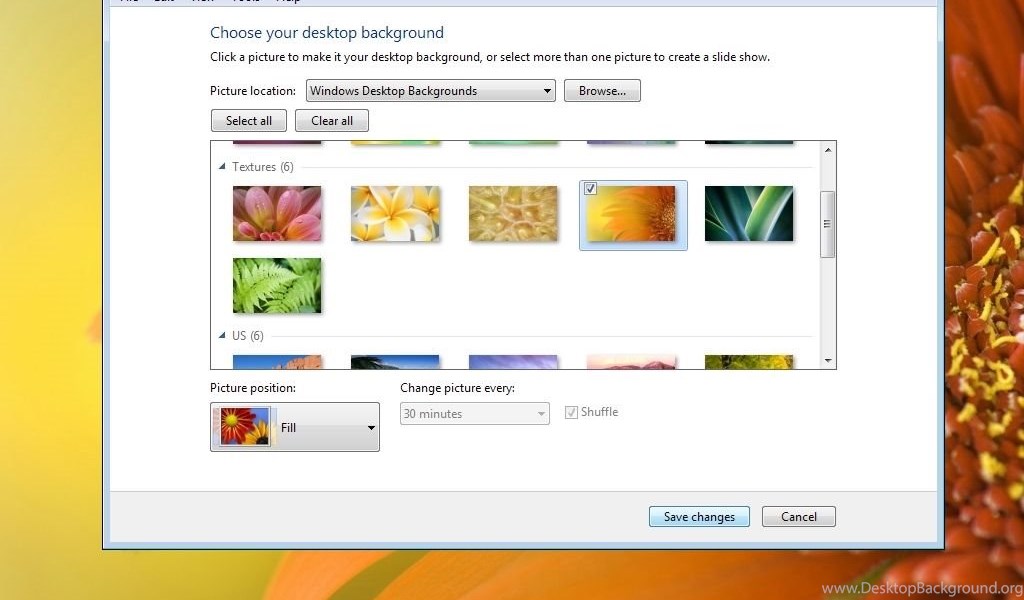Select the golden bubbles texture thumbnail
Viewport: 1024px width, 600px height.
[x=513, y=213]
